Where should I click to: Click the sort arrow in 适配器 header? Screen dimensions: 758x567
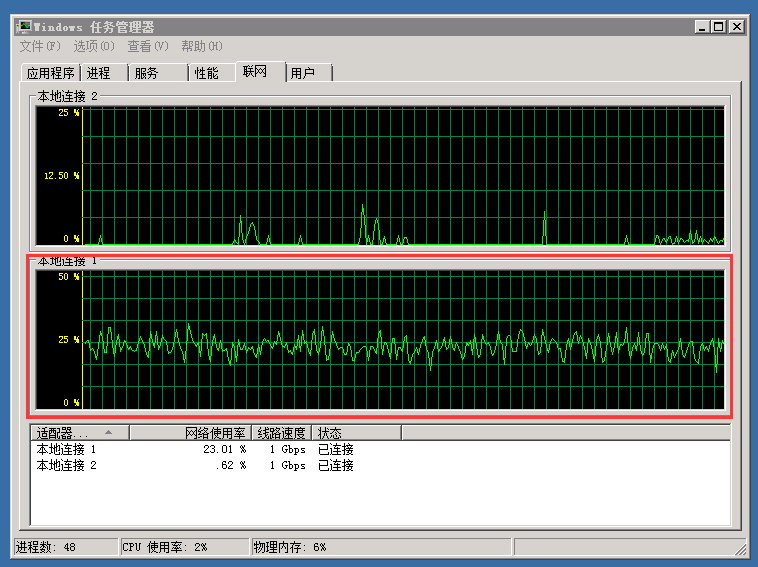tap(108, 432)
